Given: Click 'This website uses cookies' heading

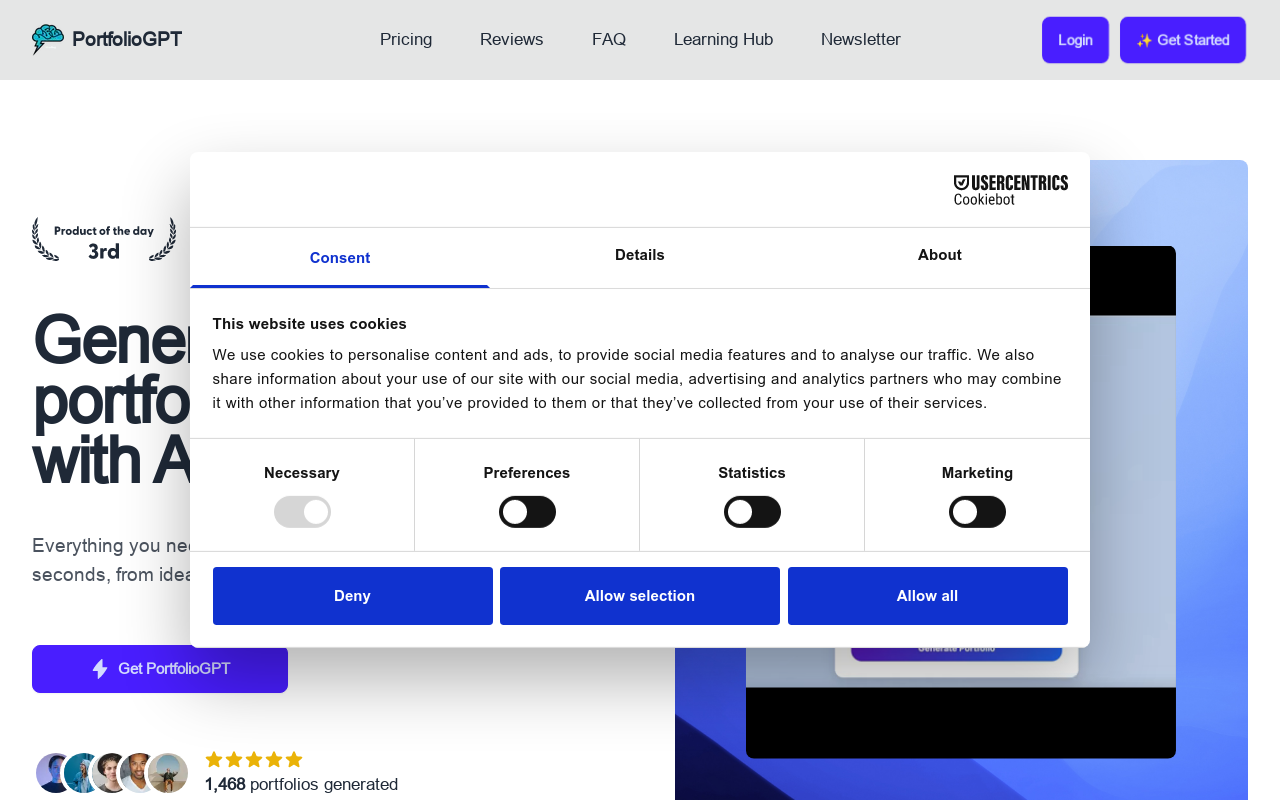Looking at the screenshot, I should pos(310,324).
